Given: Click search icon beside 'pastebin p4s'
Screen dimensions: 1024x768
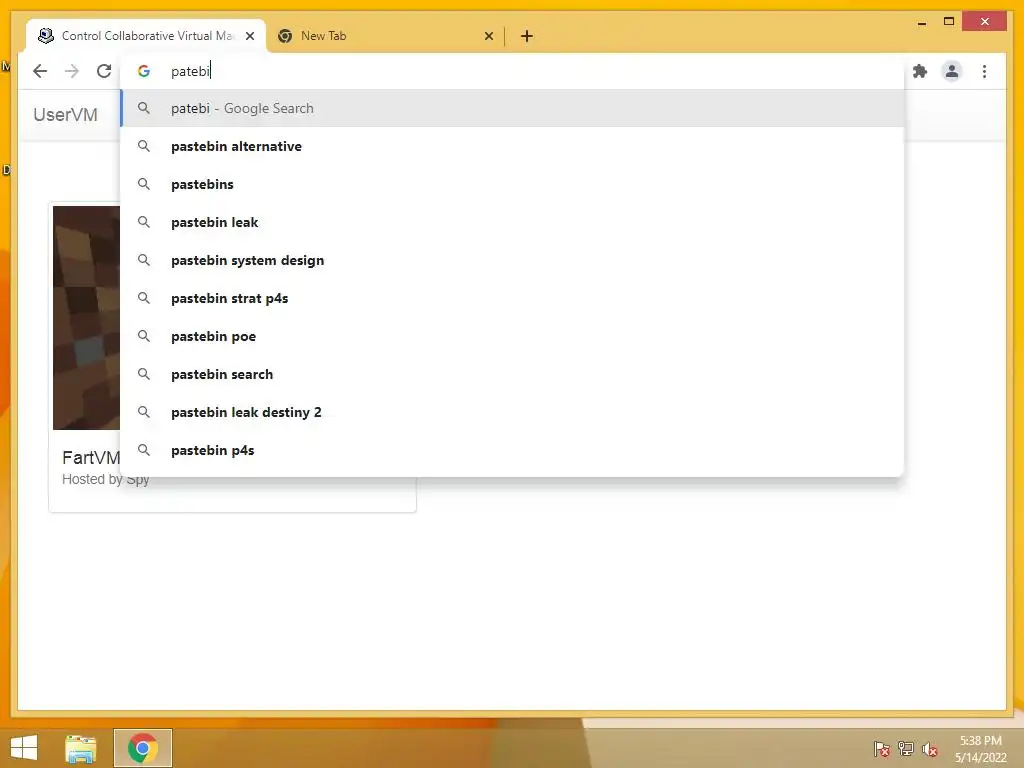Looking at the screenshot, I should [144, 450].
